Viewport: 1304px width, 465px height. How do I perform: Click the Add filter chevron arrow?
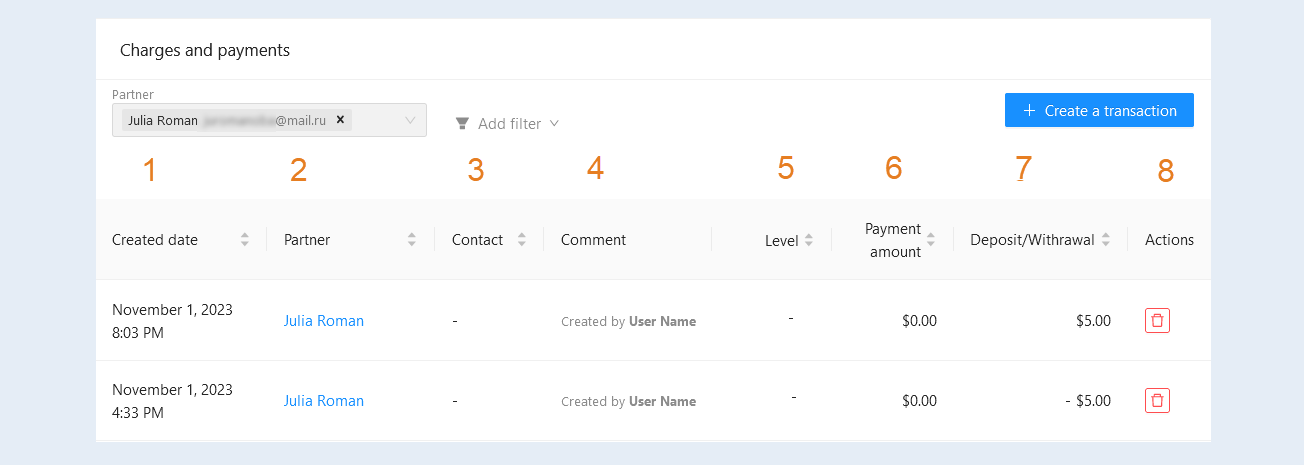click(x=554, y=124)
